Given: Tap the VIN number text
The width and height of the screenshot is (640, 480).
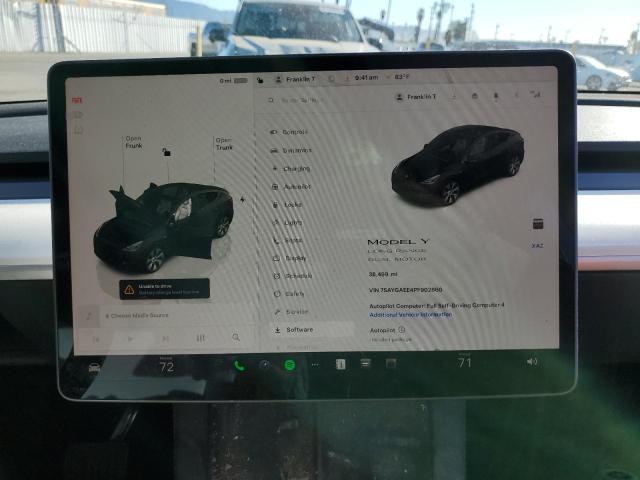Looking at the screenshot, I should click(x=405, y=290).
